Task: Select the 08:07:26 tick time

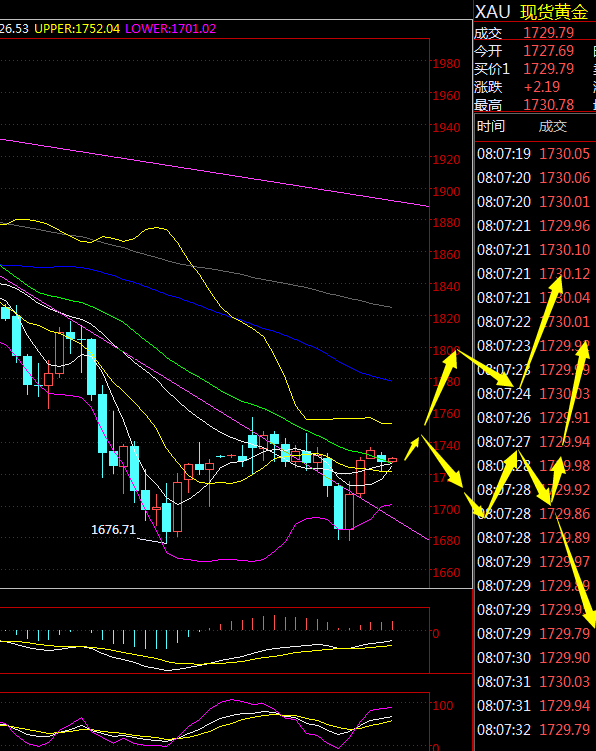Action: click(504, 418)
